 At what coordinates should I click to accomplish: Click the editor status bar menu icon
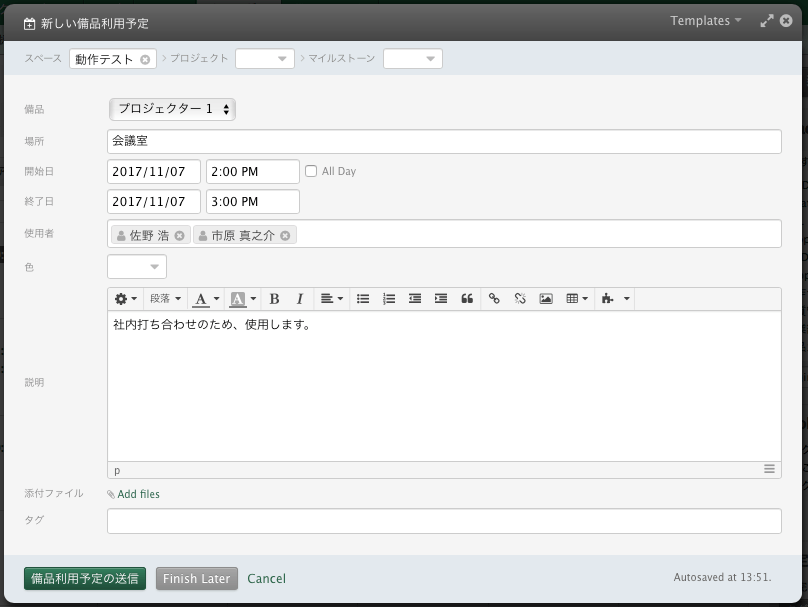(769, 469)
